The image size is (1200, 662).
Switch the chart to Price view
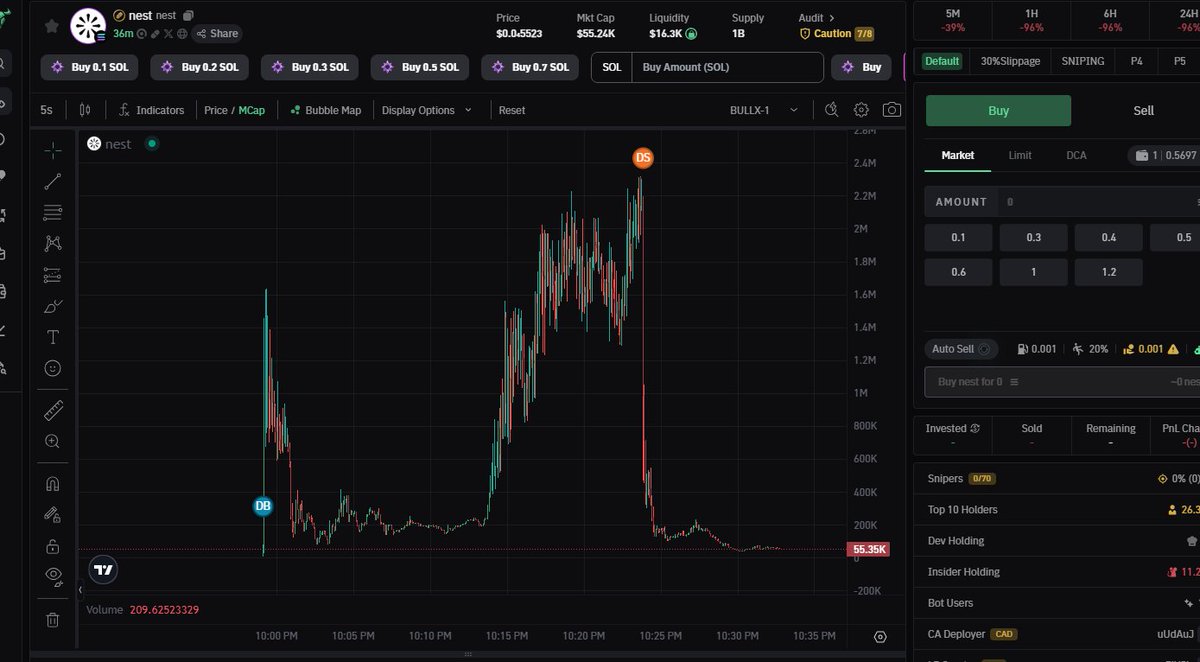pyautogui.click(x=216, y=110)
